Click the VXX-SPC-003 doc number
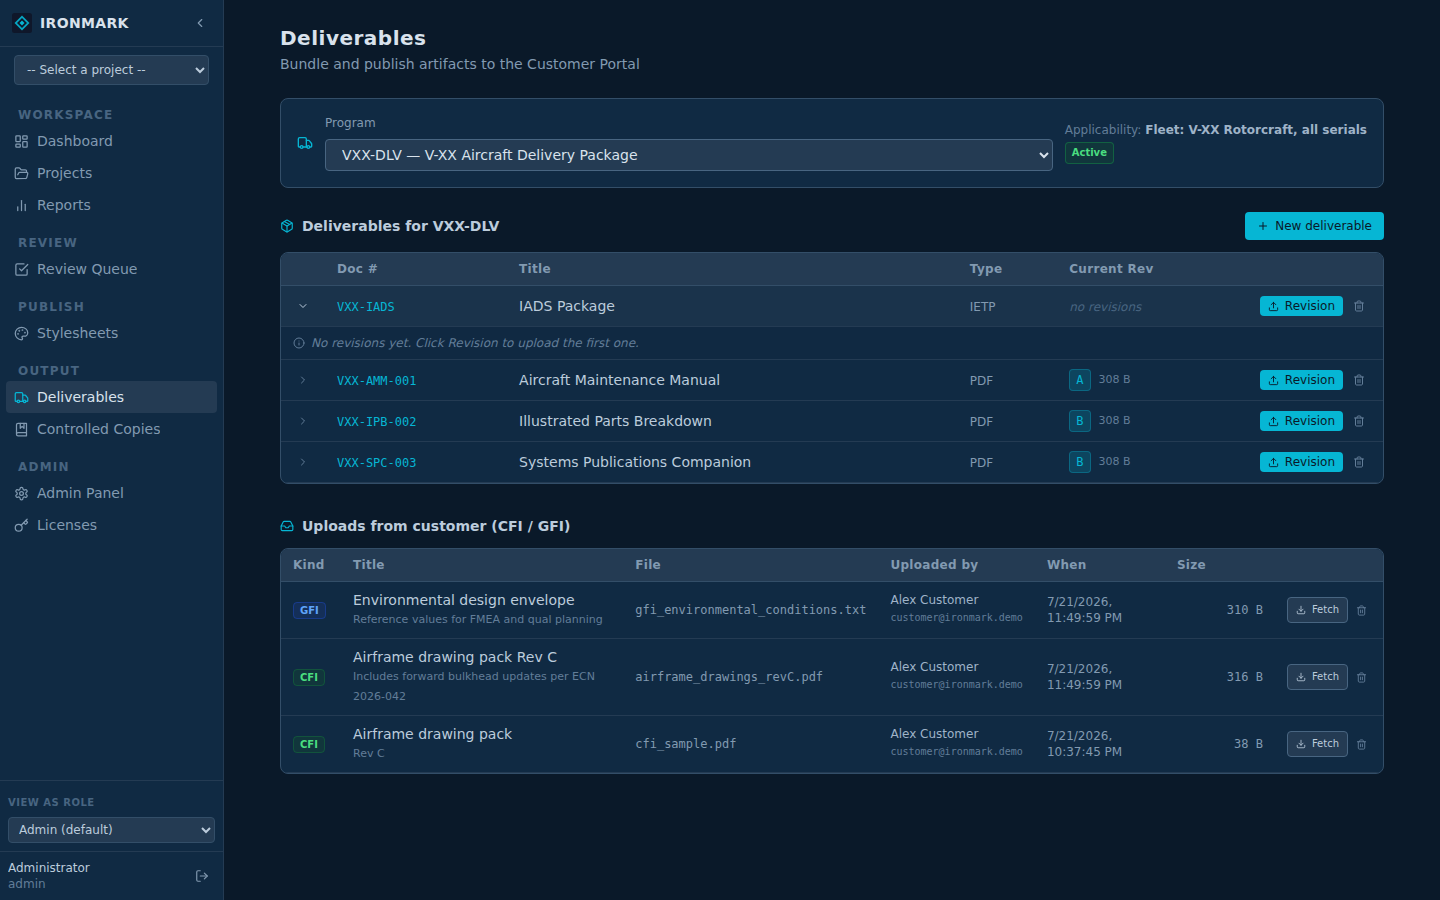This screenshot has height=900, width=1440. 377,463
